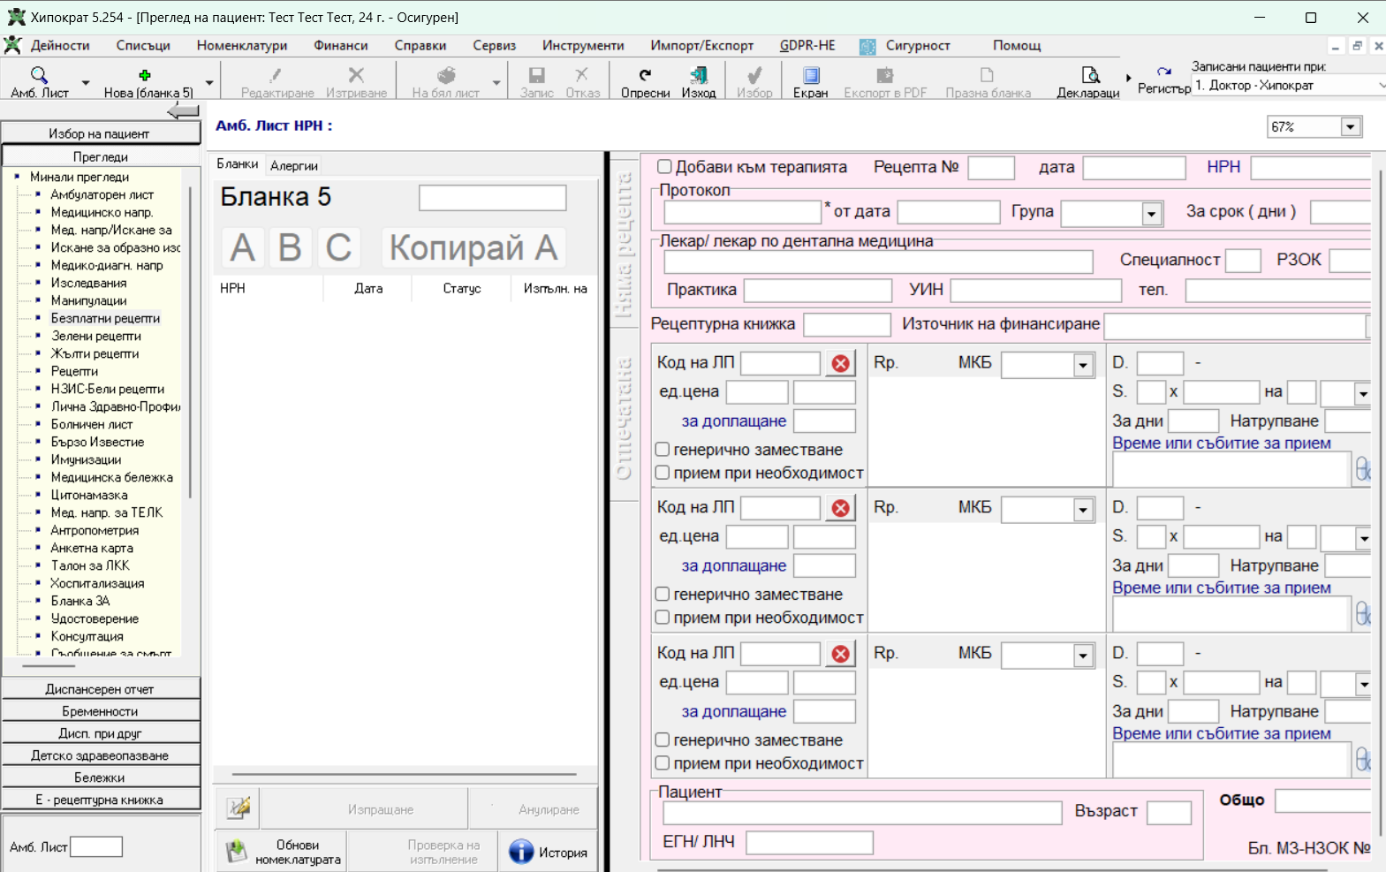Open the Справки menu
Screen dimensions: 1386x872
point(420,46)
